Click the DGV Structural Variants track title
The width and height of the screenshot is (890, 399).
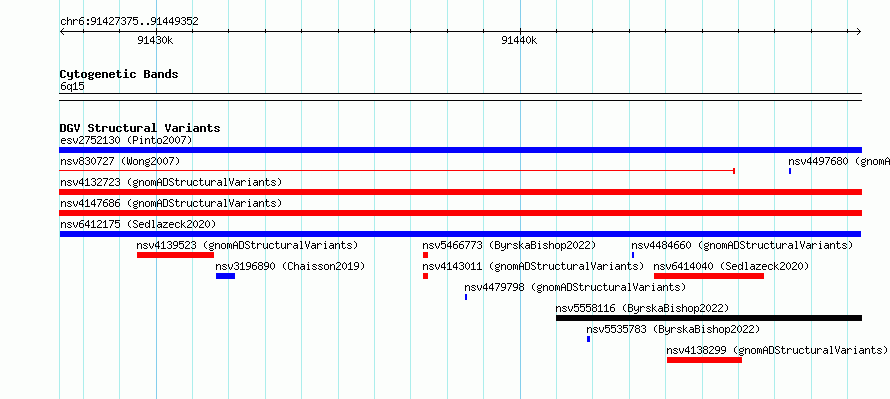point(140,128)
